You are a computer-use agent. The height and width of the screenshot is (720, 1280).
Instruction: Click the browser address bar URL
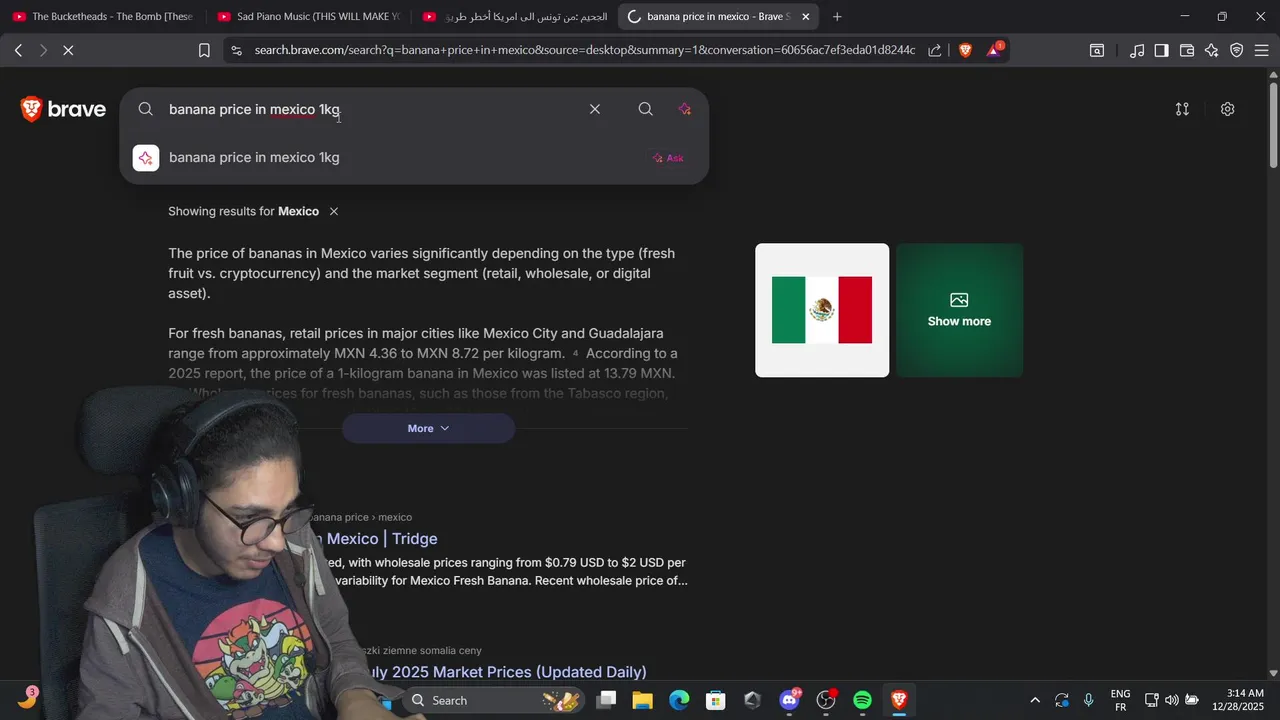[x=584, y=50]
